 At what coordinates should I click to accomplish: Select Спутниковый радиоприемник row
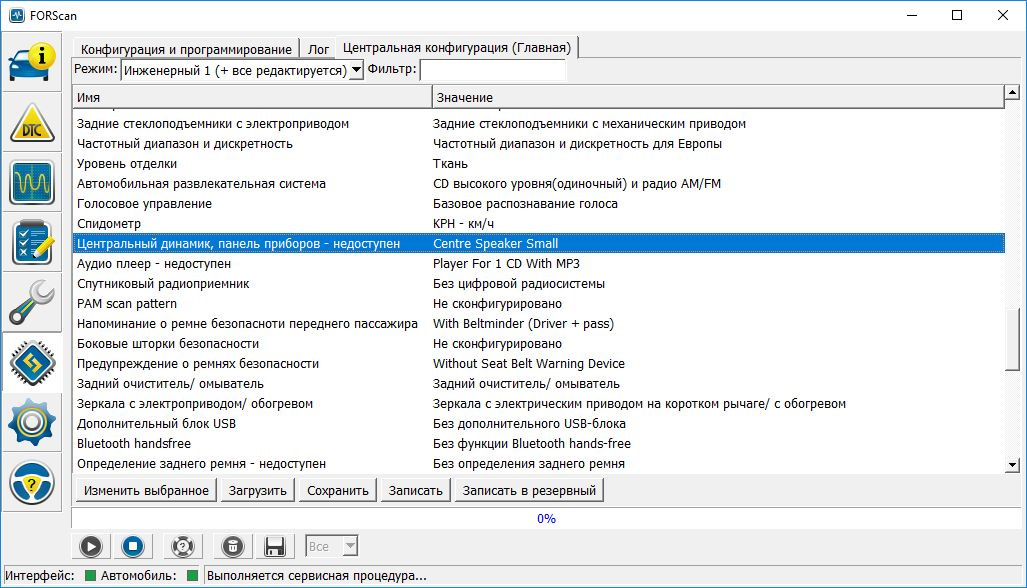point(538,284)
